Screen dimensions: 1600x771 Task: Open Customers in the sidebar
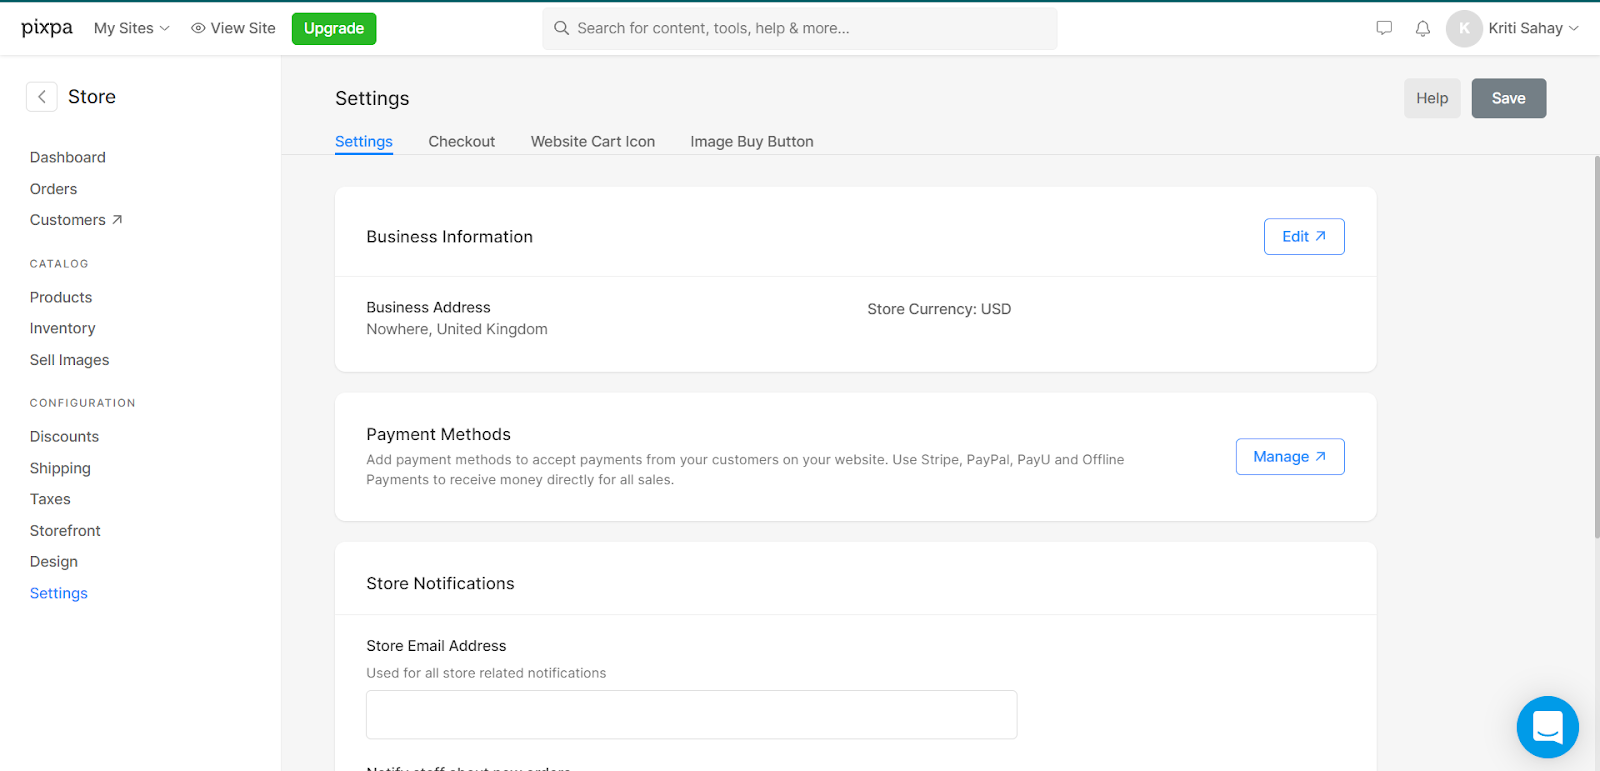(x=67, y=220)
